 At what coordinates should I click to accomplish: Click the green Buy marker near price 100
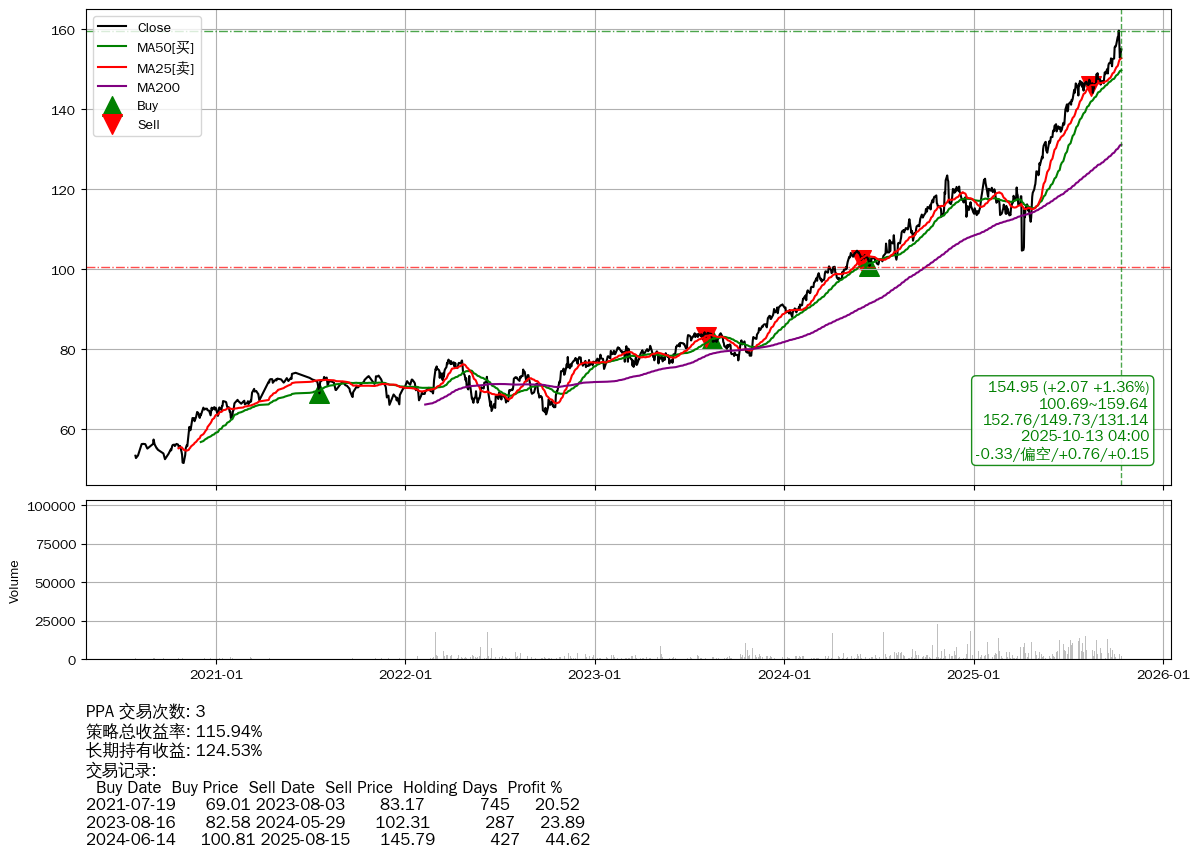pos(869,267)
